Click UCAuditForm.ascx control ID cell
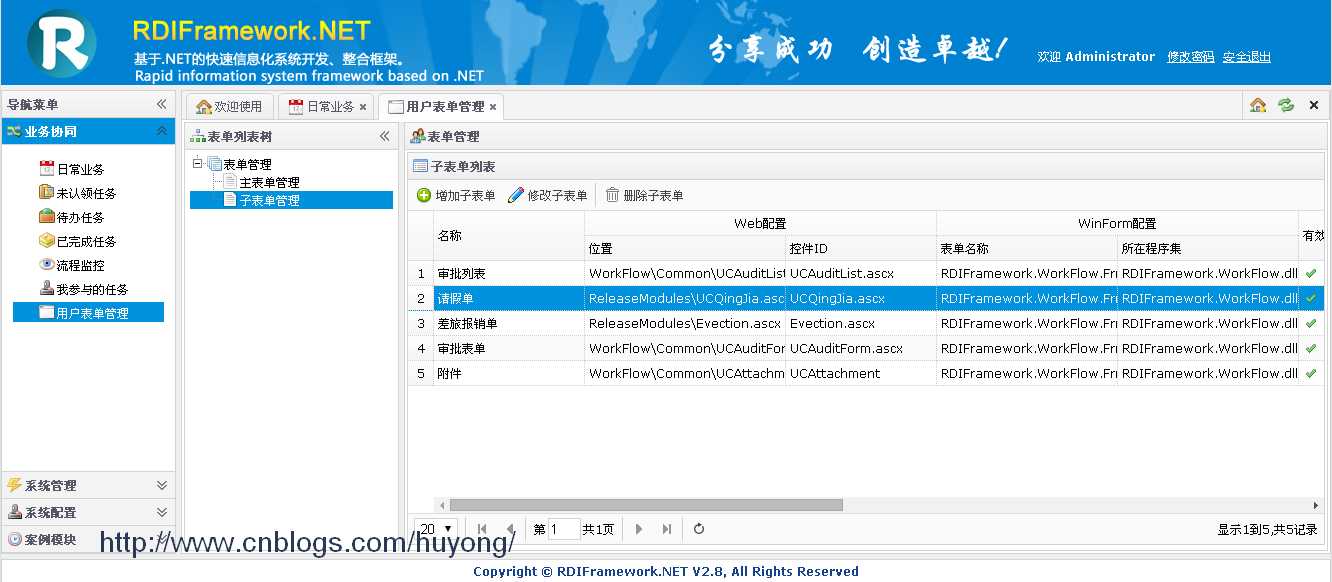This screenshot has height=582, width=1332. (861, 348)
